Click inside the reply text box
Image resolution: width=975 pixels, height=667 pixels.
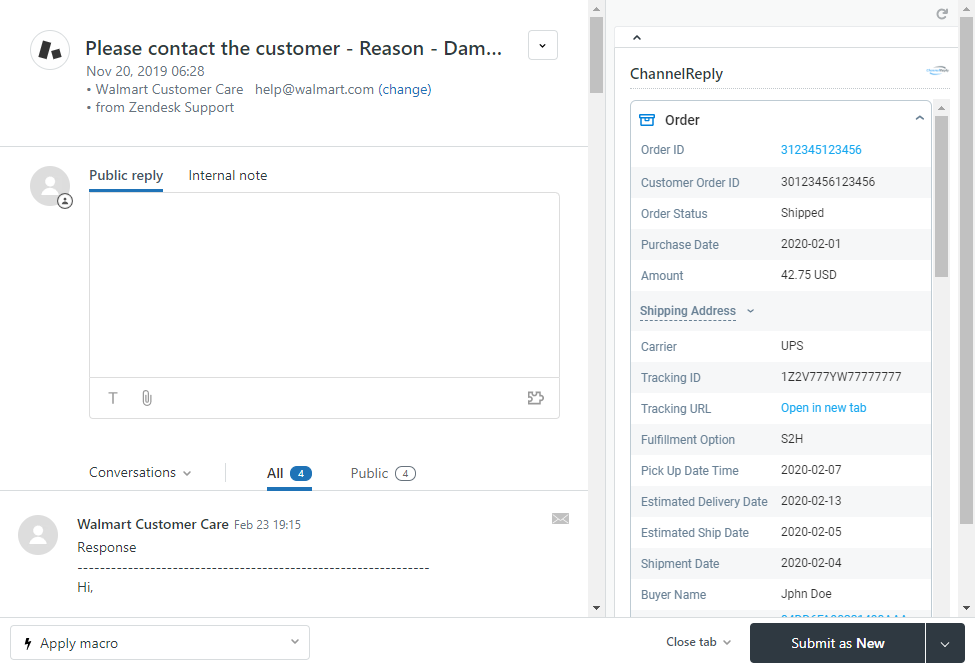(x=324, y=285)
